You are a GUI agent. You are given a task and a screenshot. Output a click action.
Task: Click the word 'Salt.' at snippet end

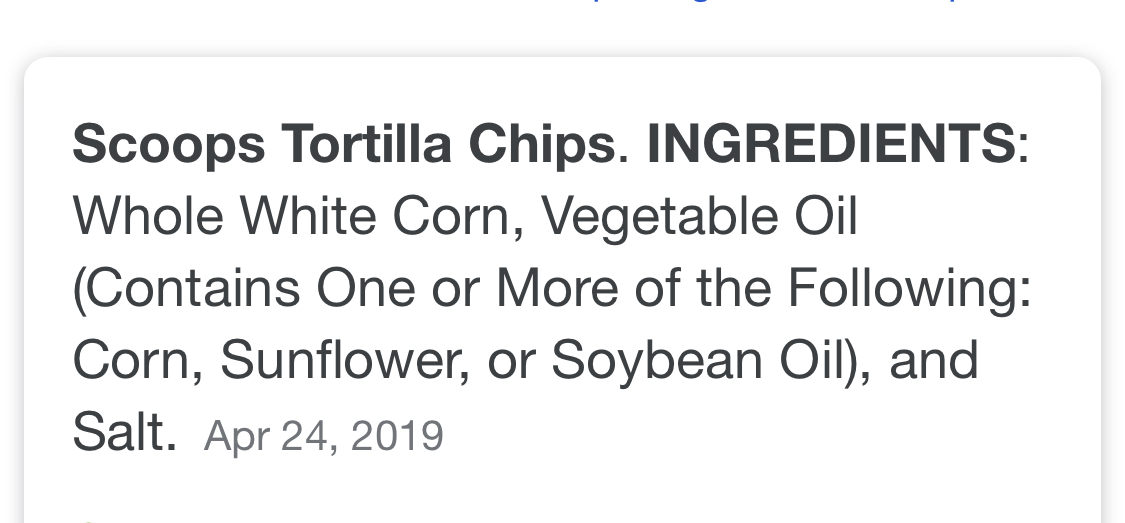[x=125, y=432]
